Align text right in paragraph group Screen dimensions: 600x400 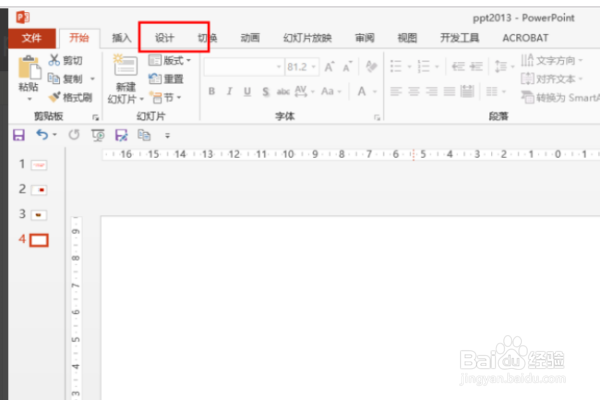432,91
